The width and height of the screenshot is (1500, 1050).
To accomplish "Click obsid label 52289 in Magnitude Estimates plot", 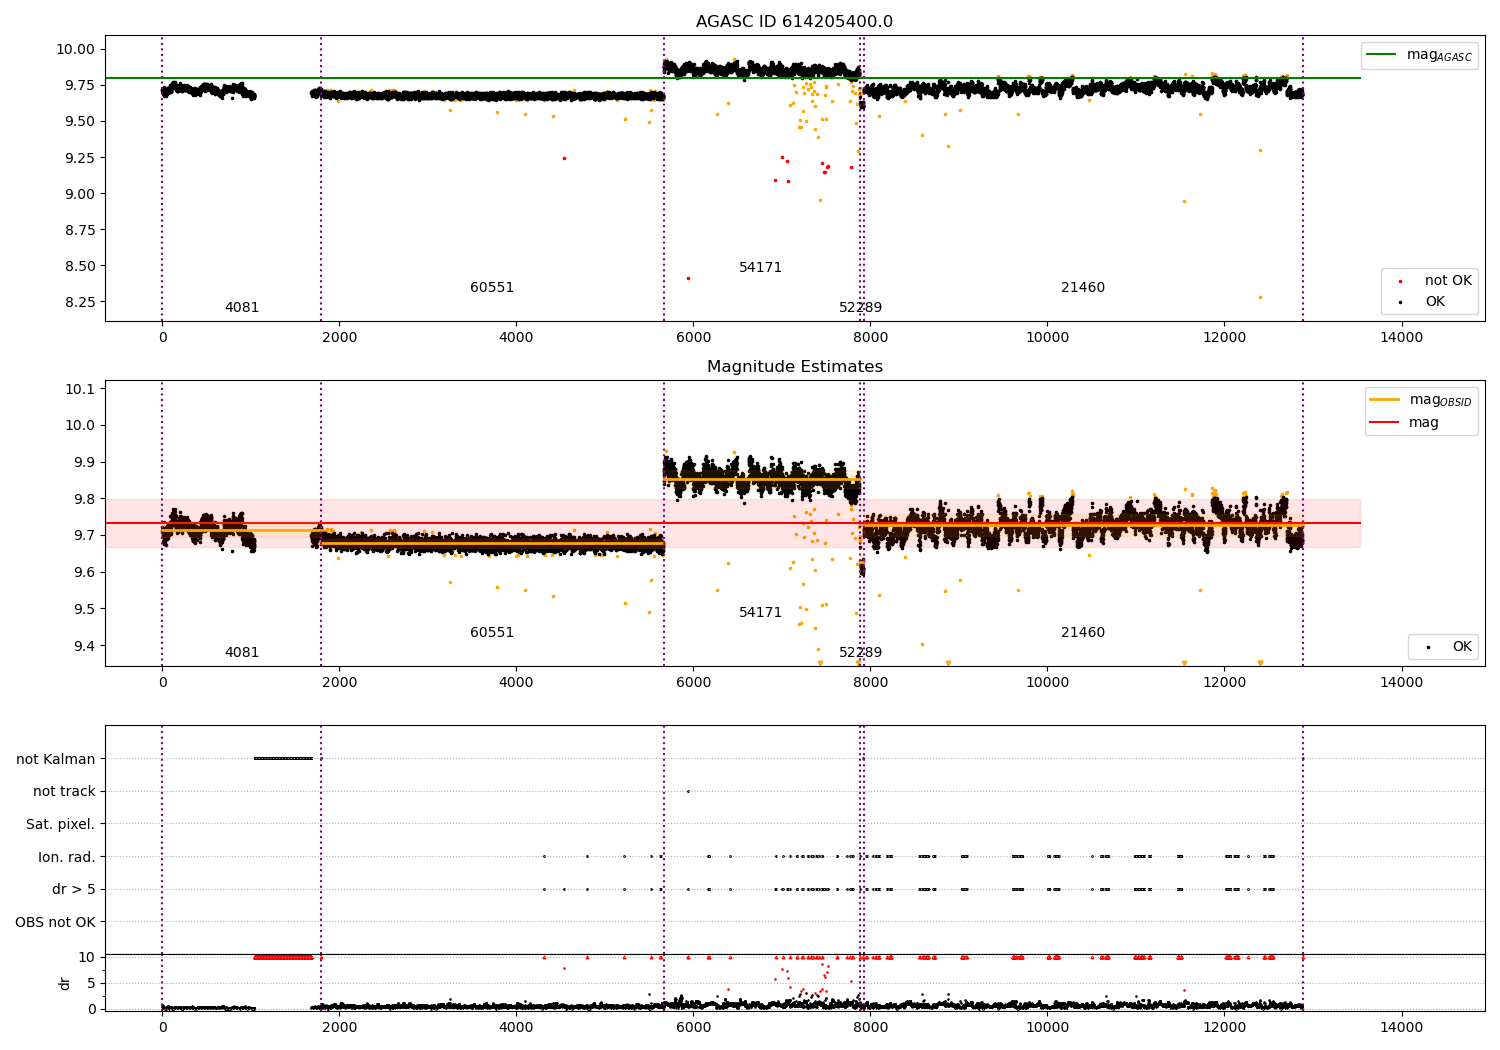I will (x=860, y=652).
